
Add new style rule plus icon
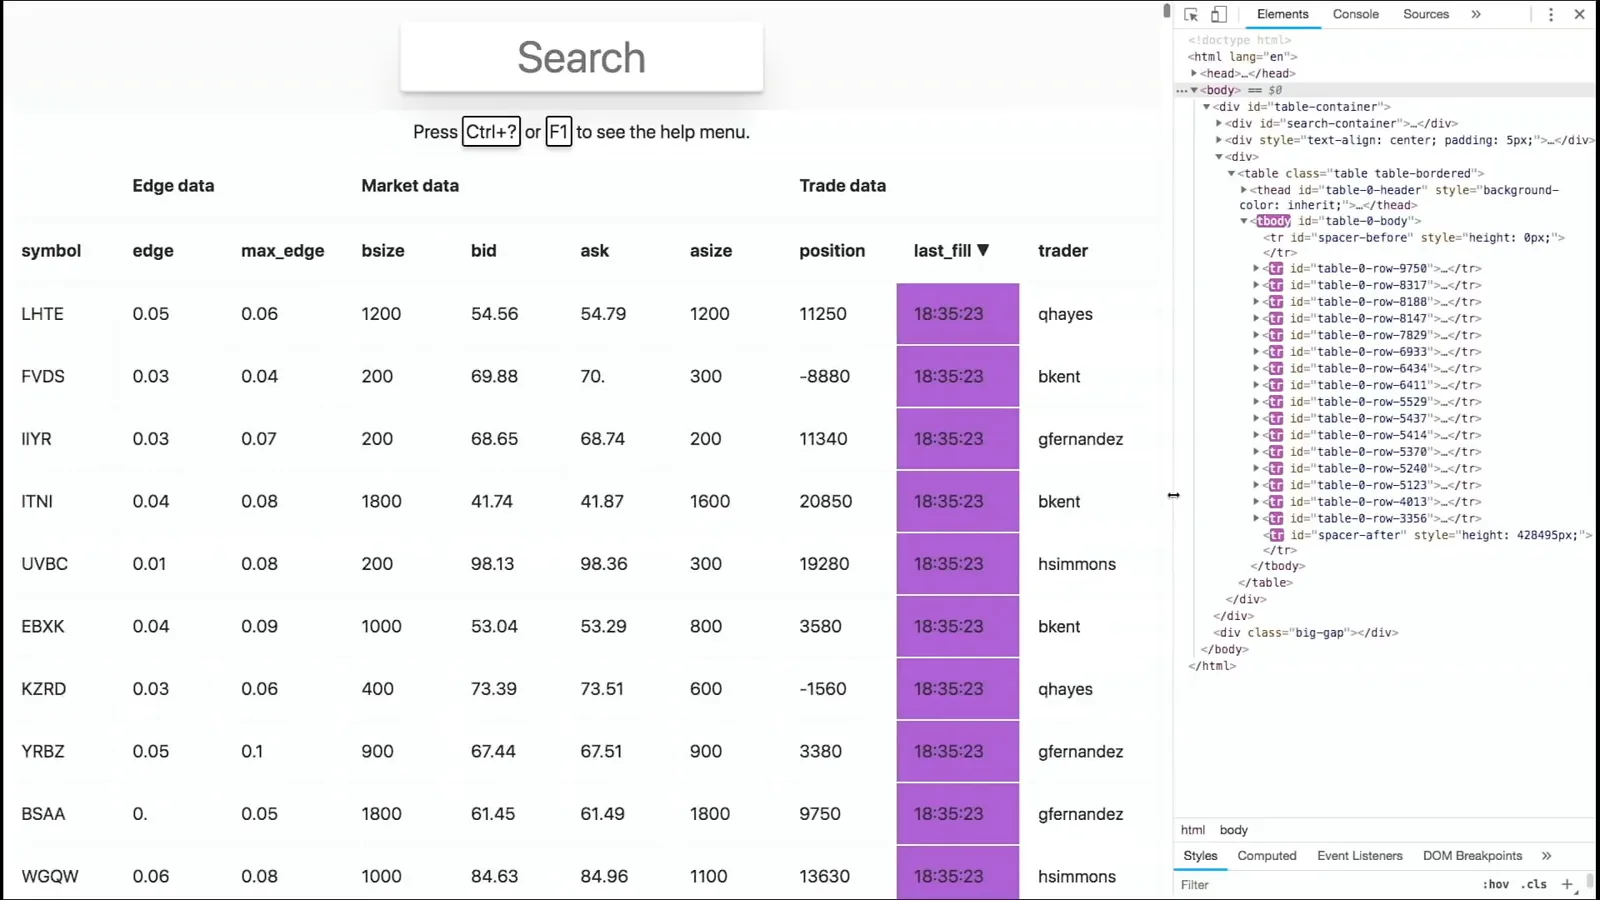point(1567,884)
